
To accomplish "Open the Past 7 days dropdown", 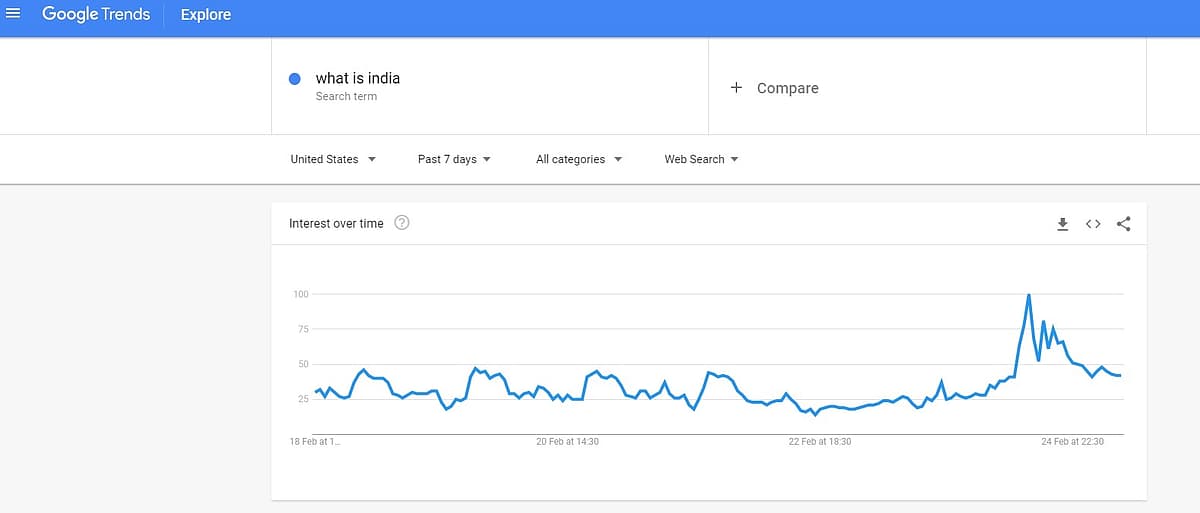I will pyautogui.click(x=454, y=159).
